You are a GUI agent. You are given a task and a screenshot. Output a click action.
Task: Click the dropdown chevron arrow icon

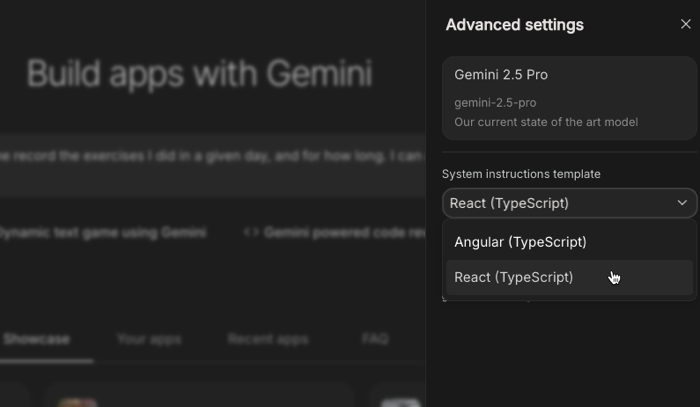pyautogui.click(x=682, y=203)
